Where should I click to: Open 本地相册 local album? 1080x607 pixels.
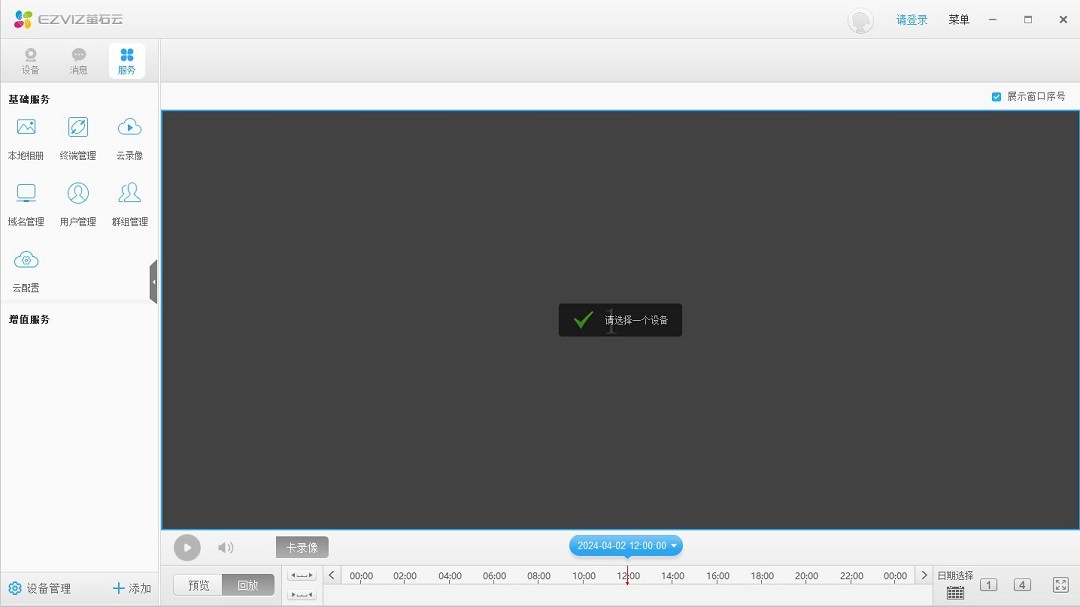pos(26,138)
